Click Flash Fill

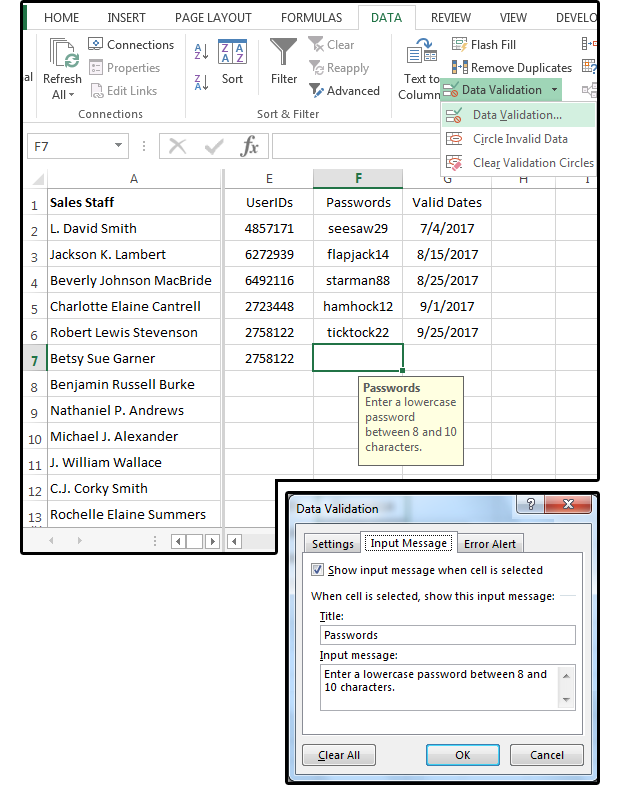coord(484,45)
